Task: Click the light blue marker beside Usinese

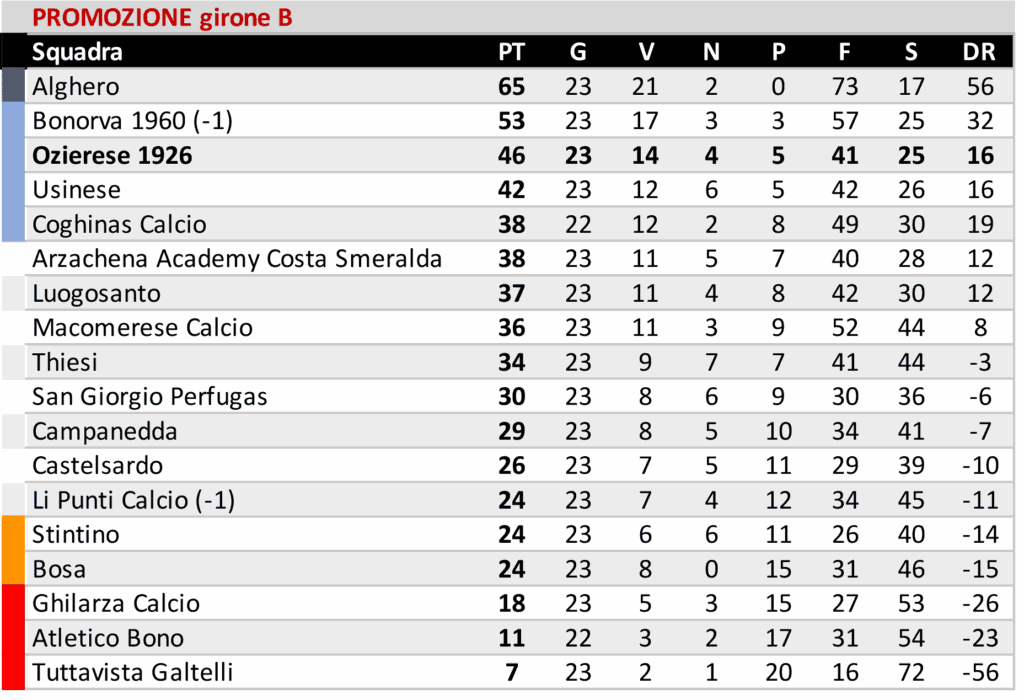Action: pyautogui.click(x=13, y=190)
